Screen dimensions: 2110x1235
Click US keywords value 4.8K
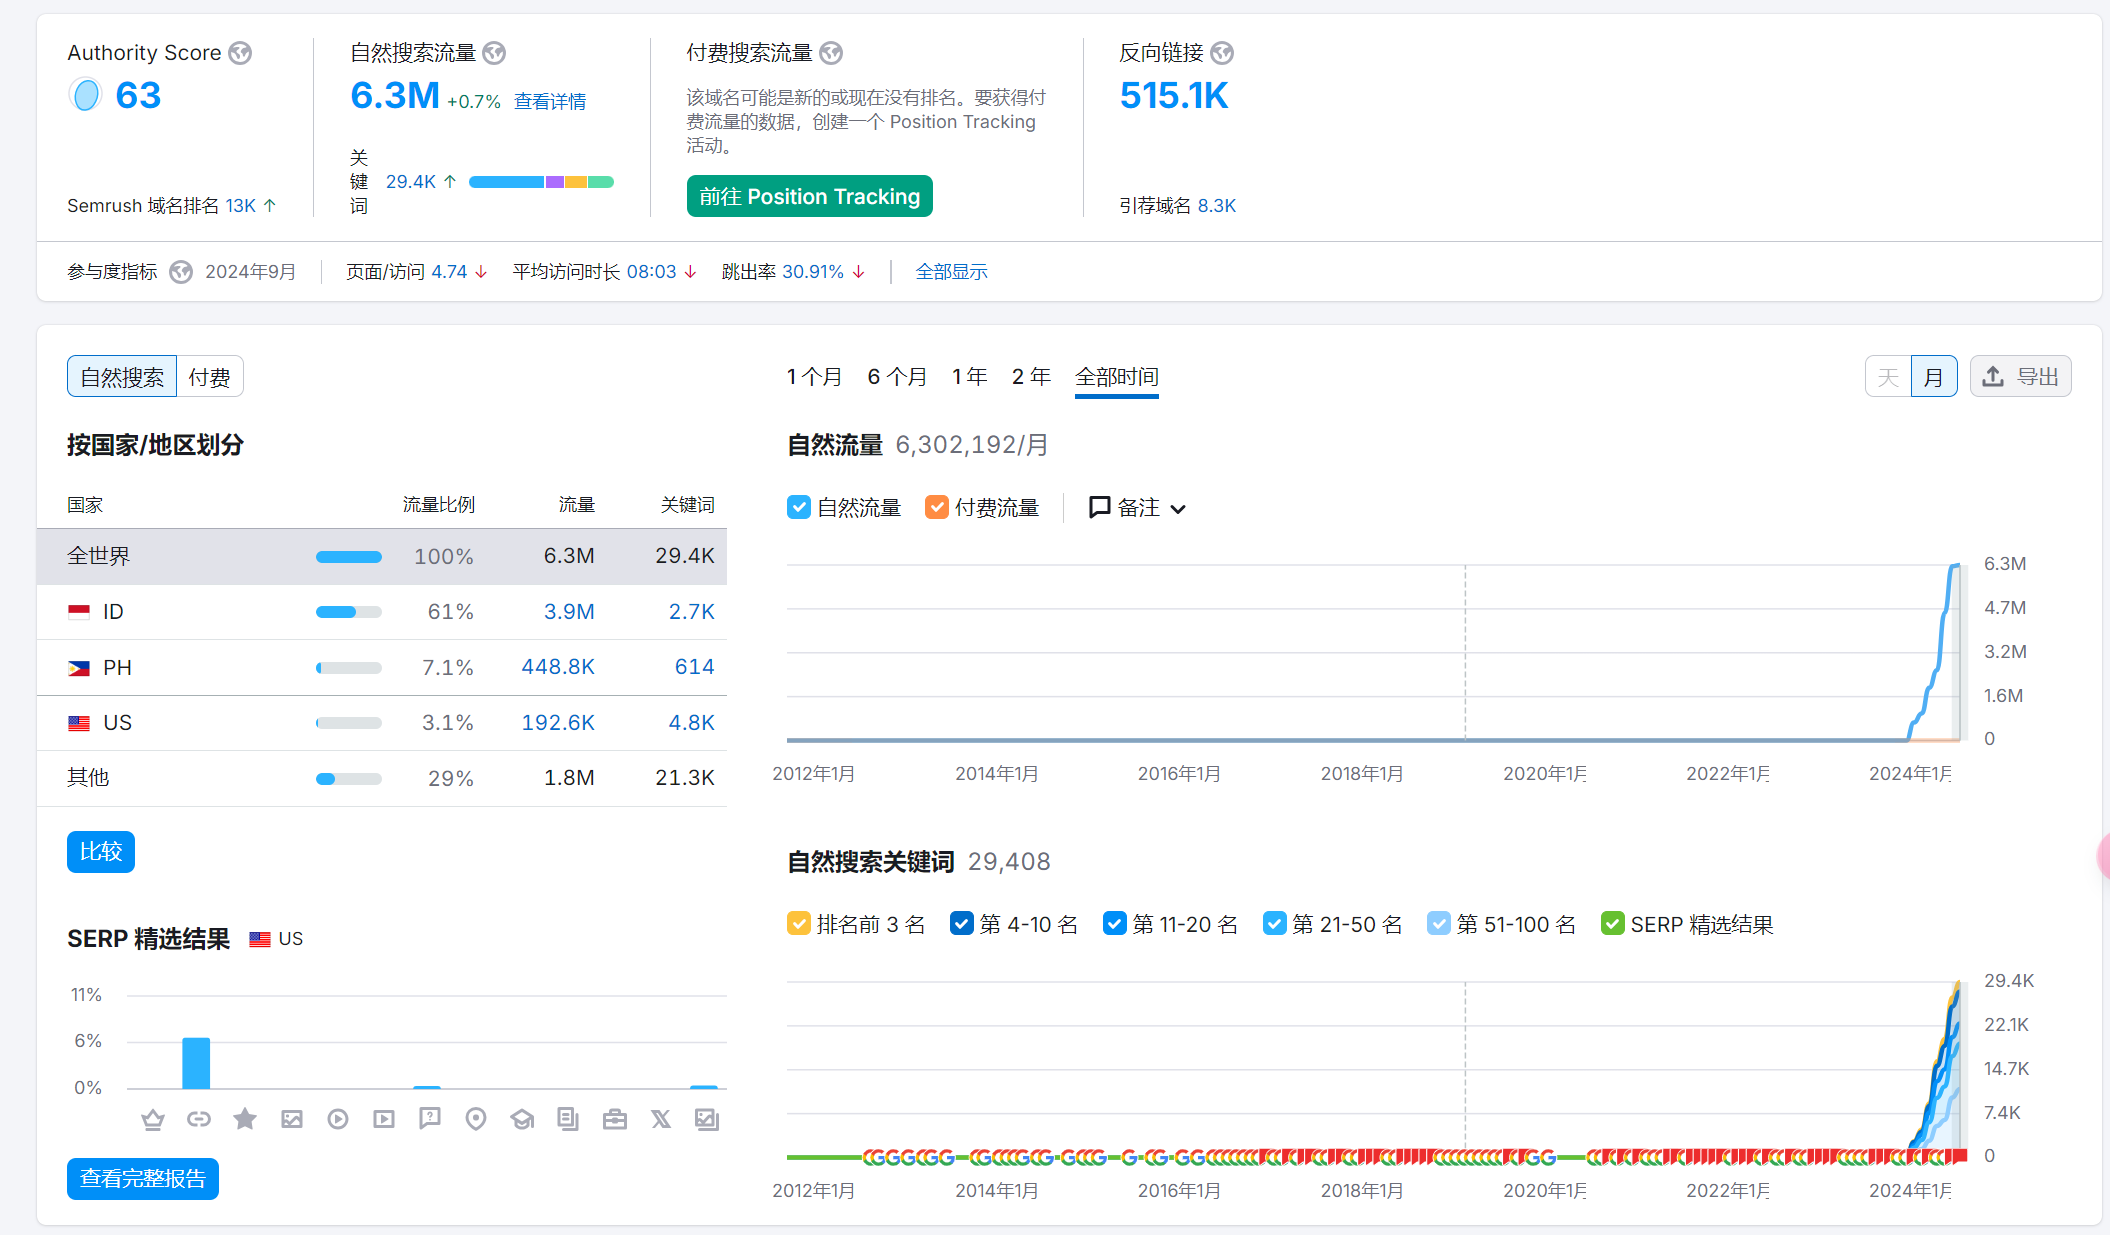pyautogui.click(x=692, y=723)
